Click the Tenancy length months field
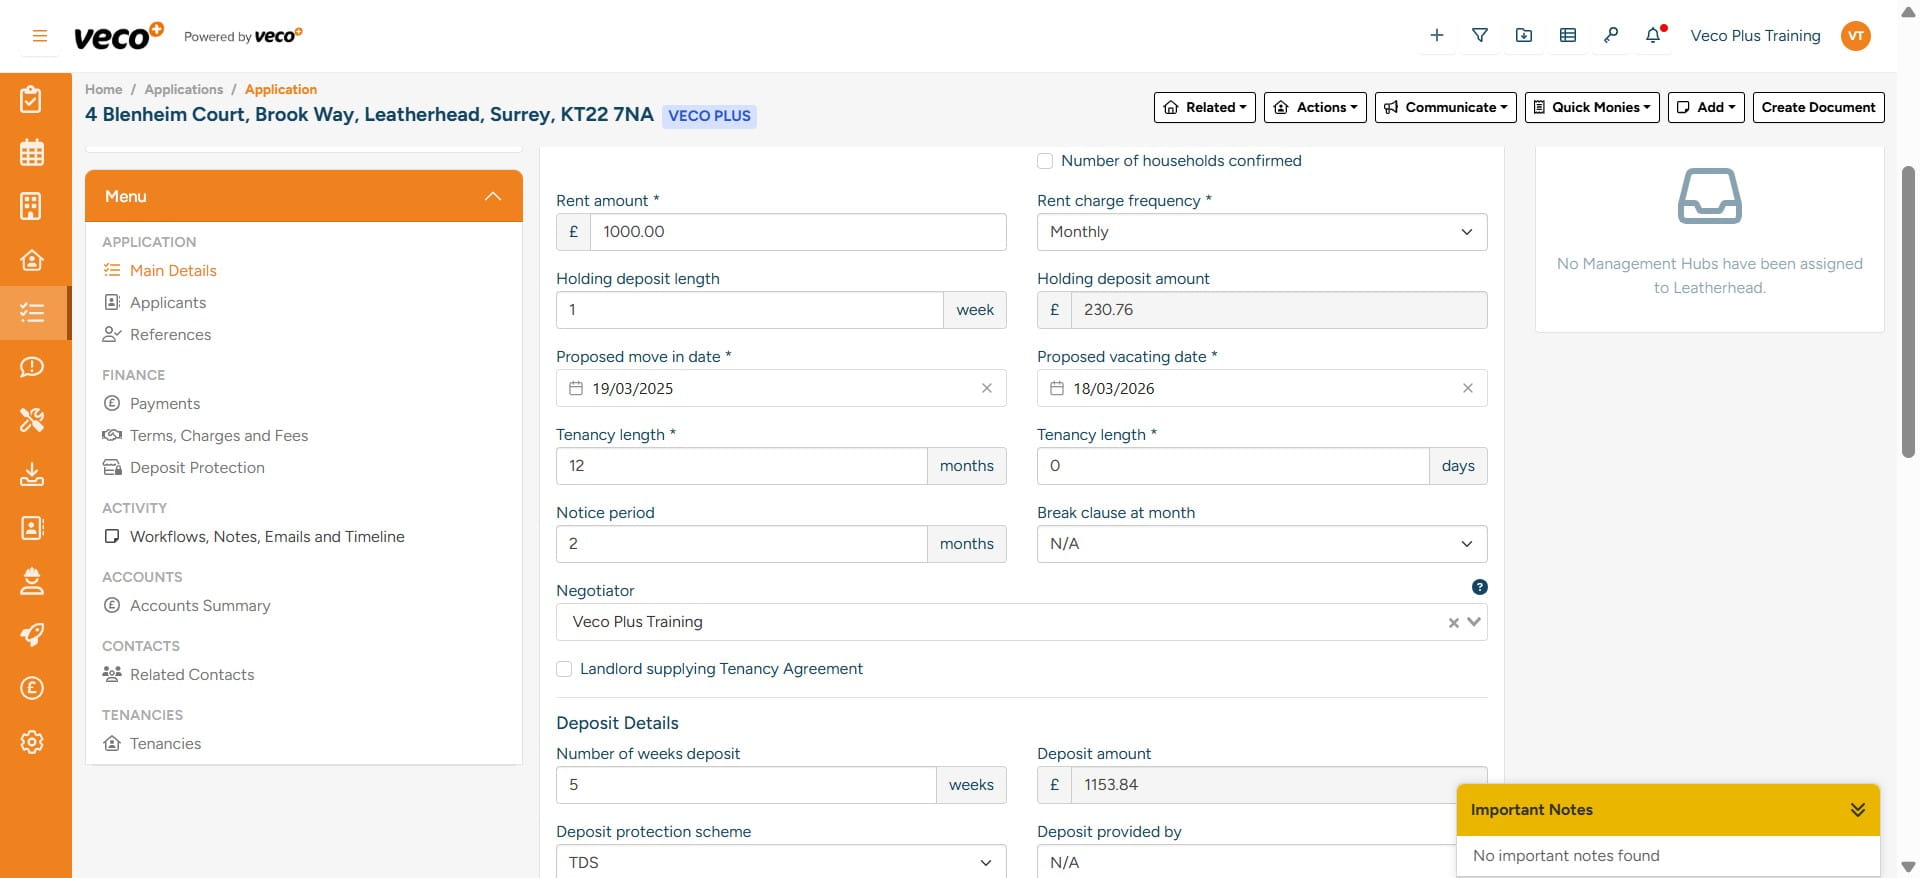1920x878 pixels. pos(742,466)
